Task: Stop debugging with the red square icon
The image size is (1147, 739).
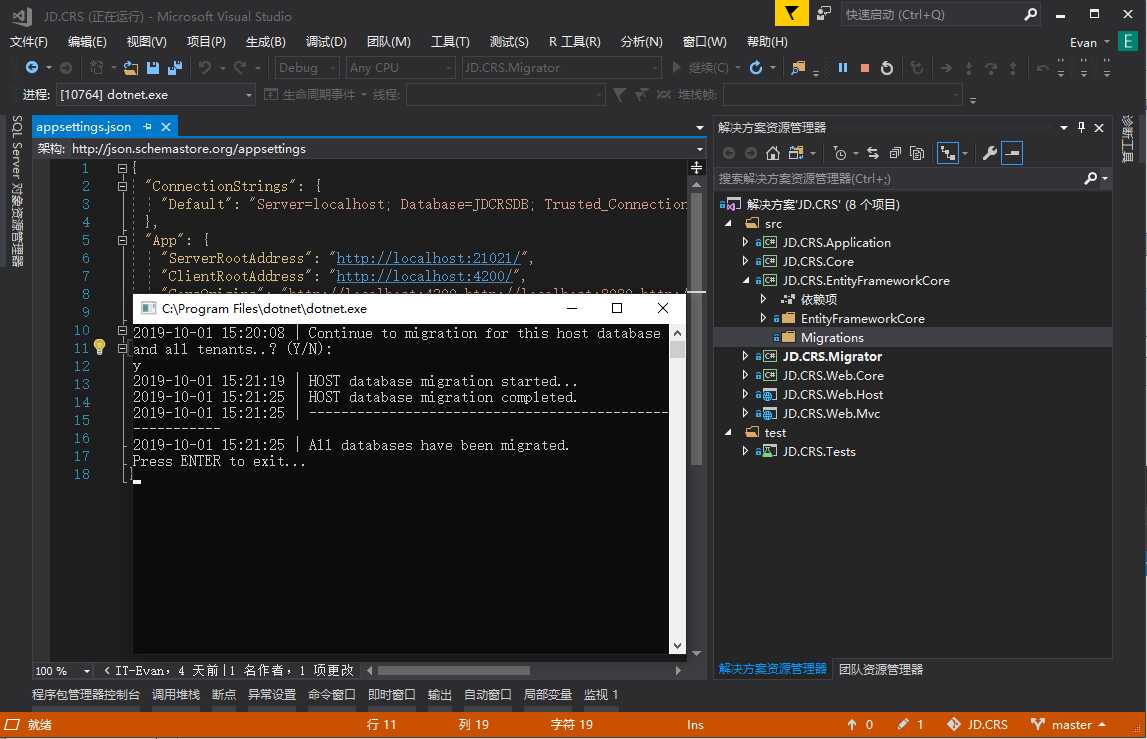Action: pyautogui.click(x=865, y=68)
